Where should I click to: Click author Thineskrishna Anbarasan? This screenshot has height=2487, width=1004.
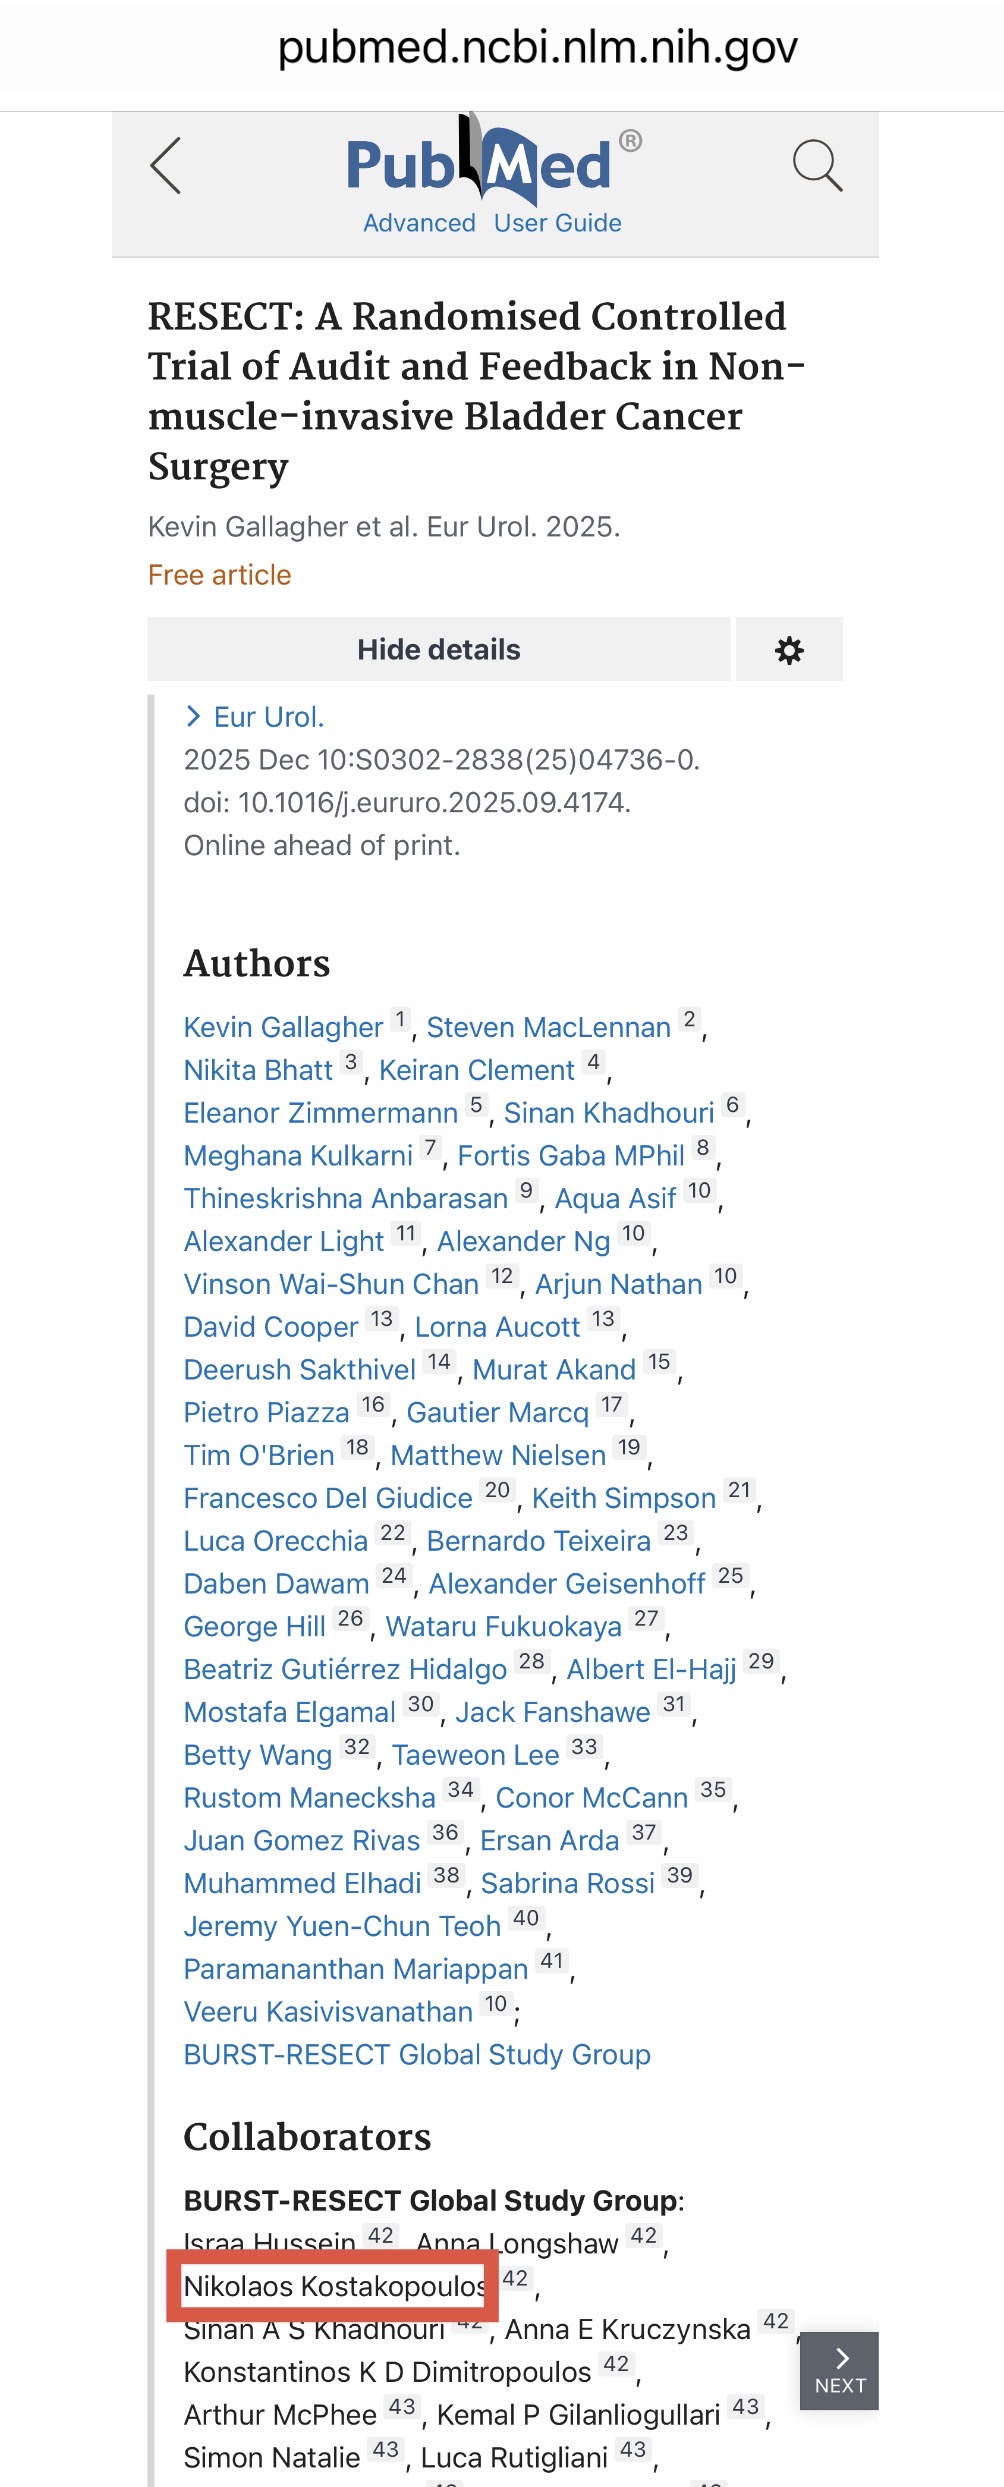[x=345, y=1198]
